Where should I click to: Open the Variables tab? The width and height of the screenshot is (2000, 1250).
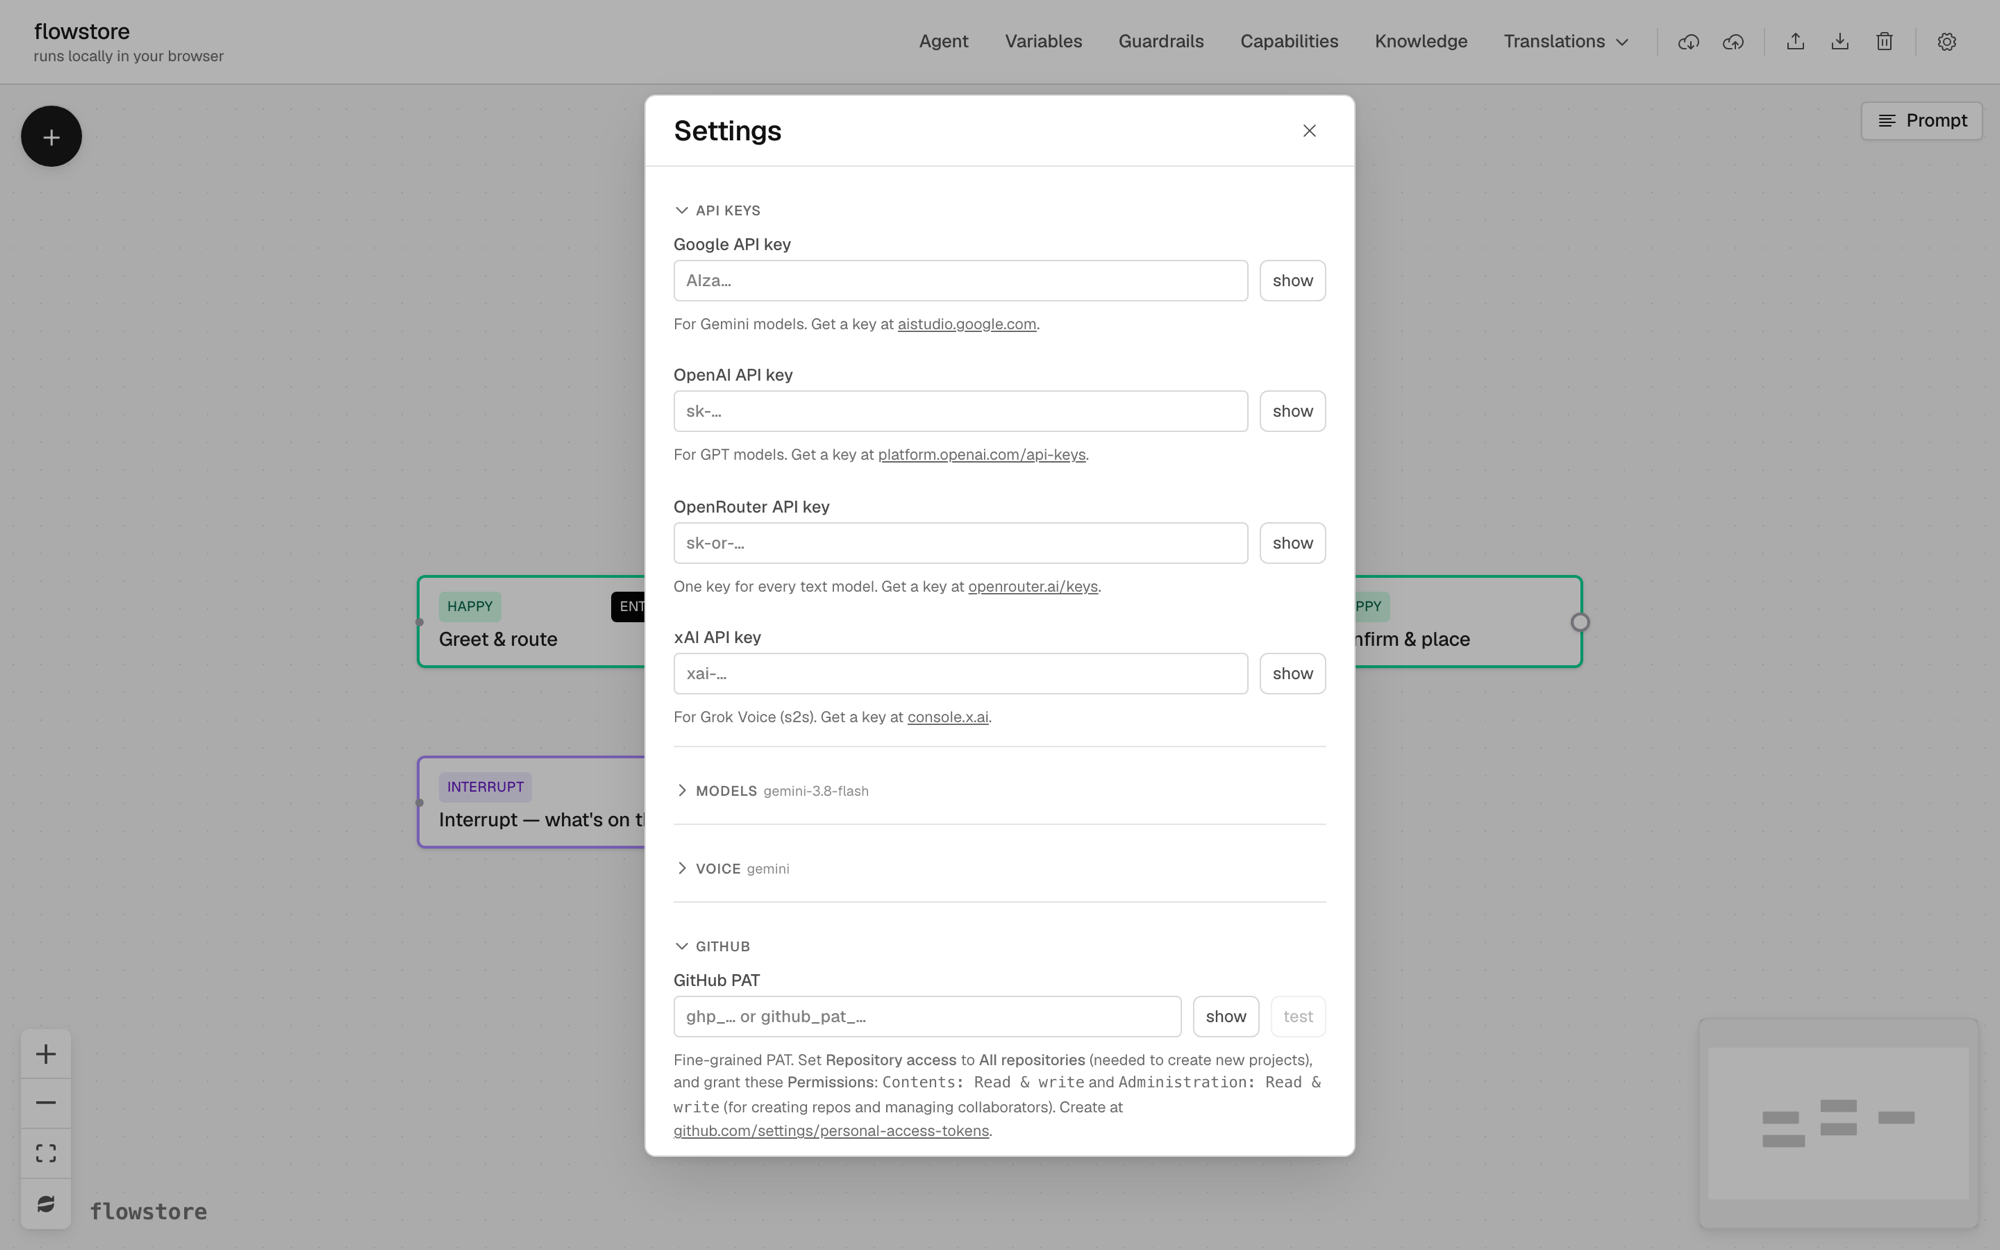(1043, 42)
